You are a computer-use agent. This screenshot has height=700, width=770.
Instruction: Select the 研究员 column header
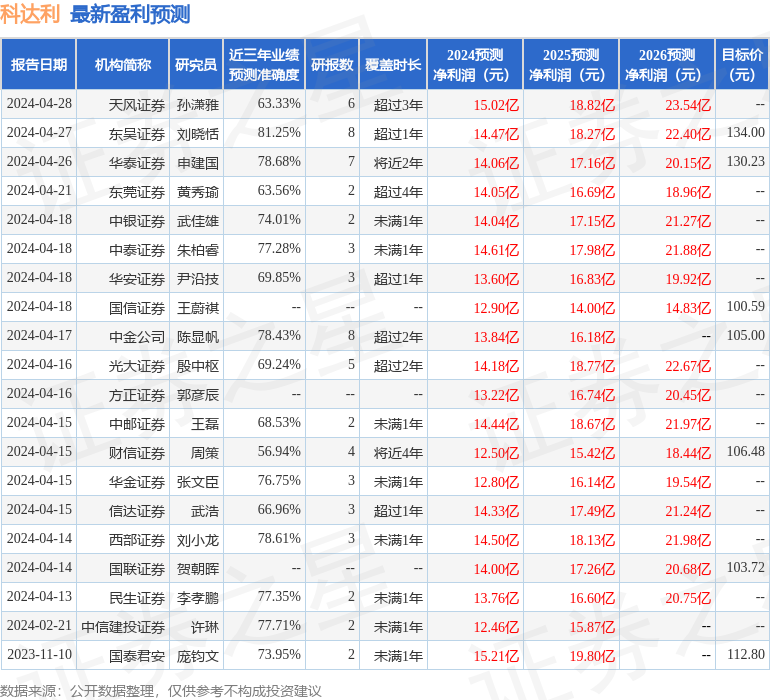coord(196,64)
